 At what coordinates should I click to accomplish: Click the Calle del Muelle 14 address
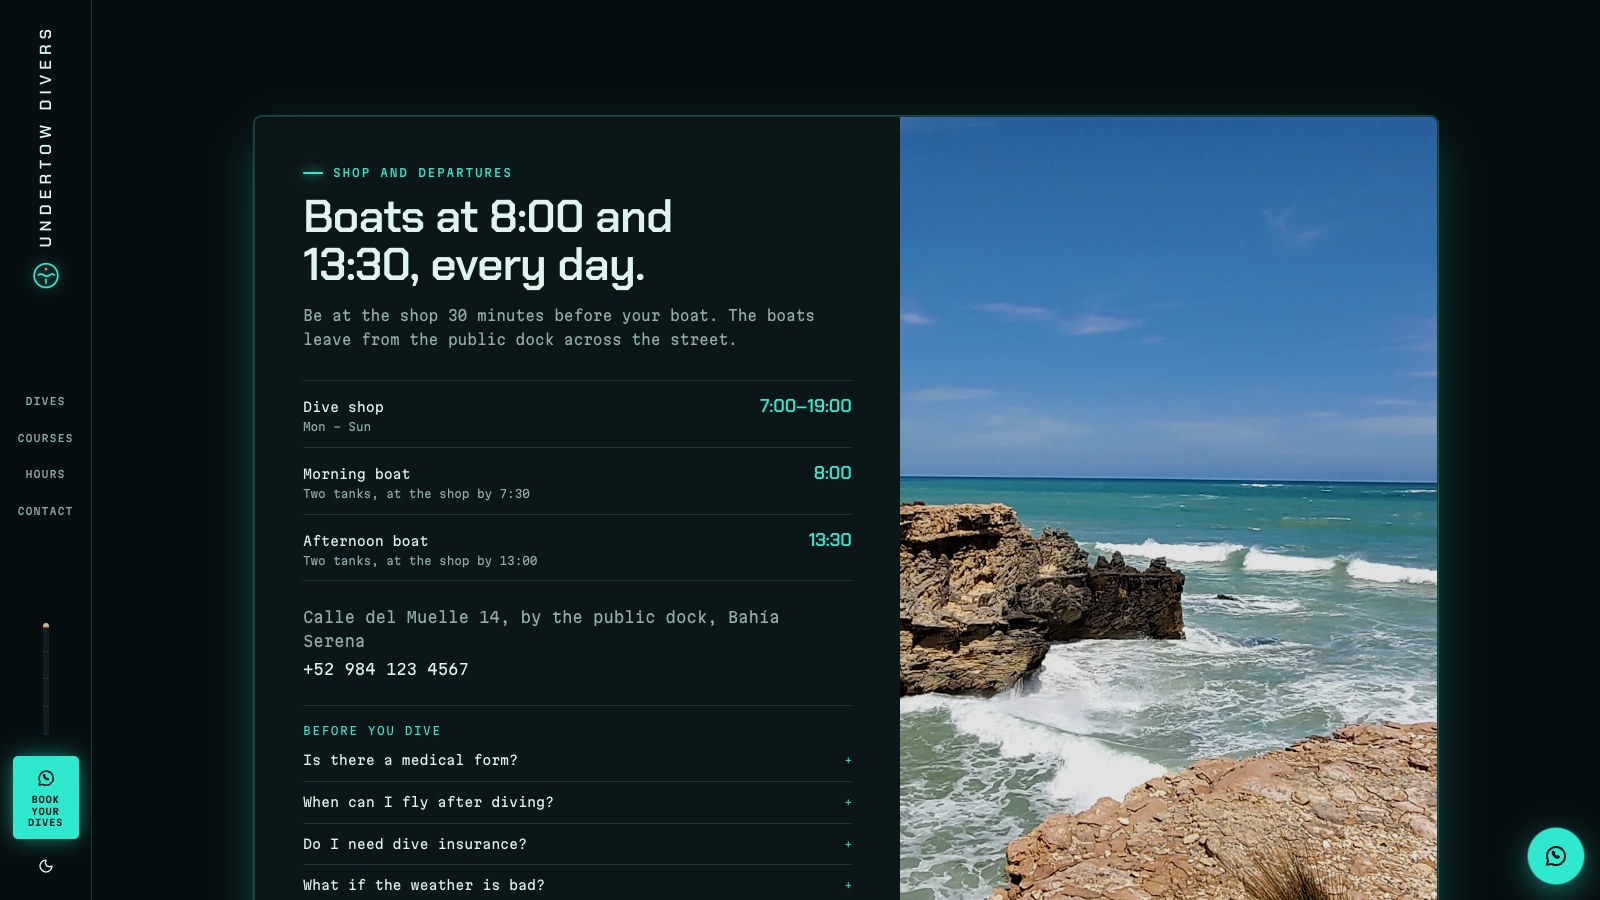(541, 629)
